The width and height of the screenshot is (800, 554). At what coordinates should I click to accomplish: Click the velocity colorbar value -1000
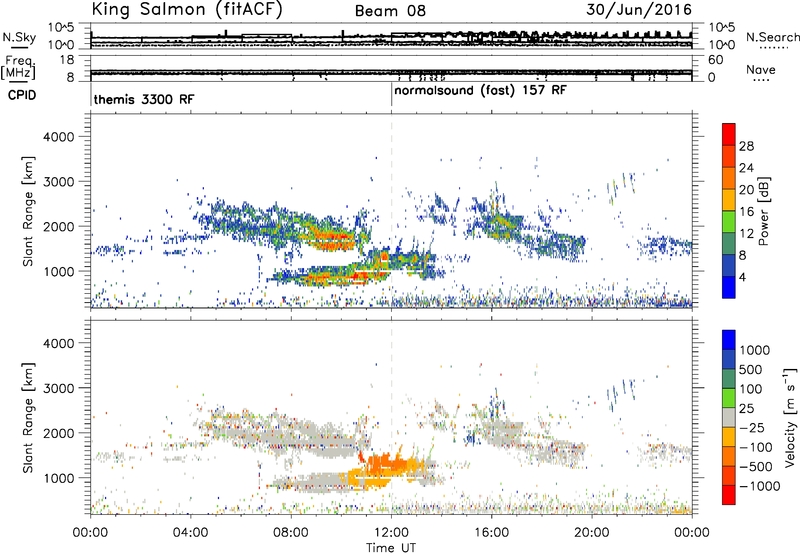[759, 486]
